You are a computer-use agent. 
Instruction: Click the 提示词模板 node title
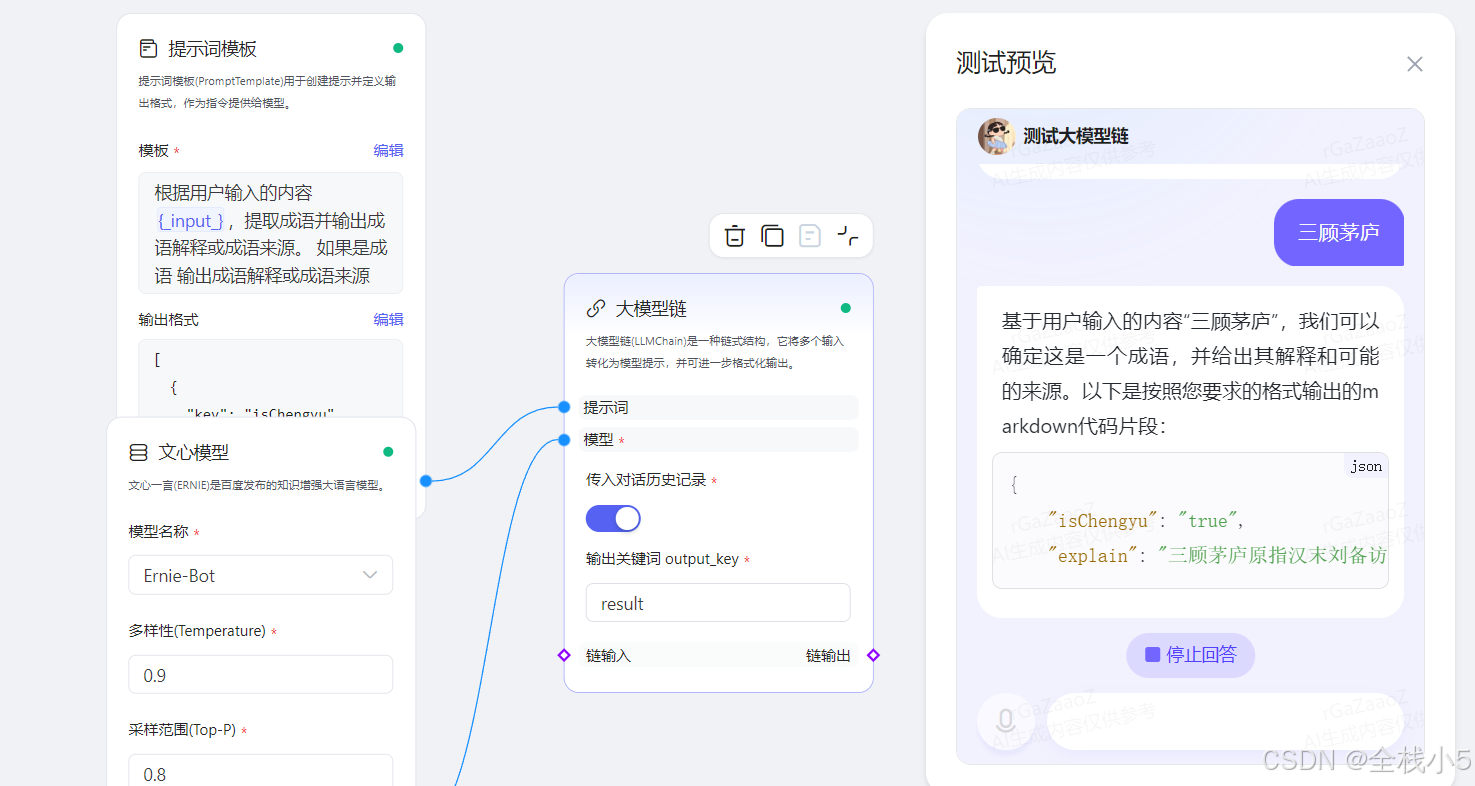[212, 48]
